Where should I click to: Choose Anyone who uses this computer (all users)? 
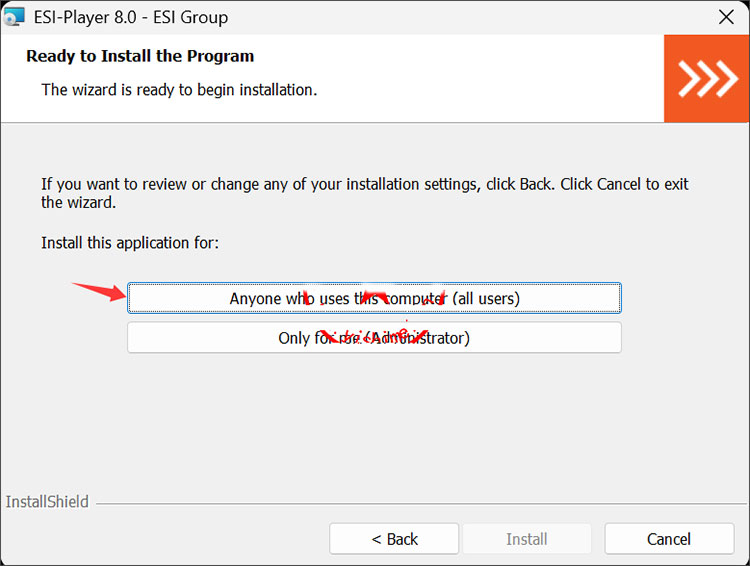coord(374,298)
